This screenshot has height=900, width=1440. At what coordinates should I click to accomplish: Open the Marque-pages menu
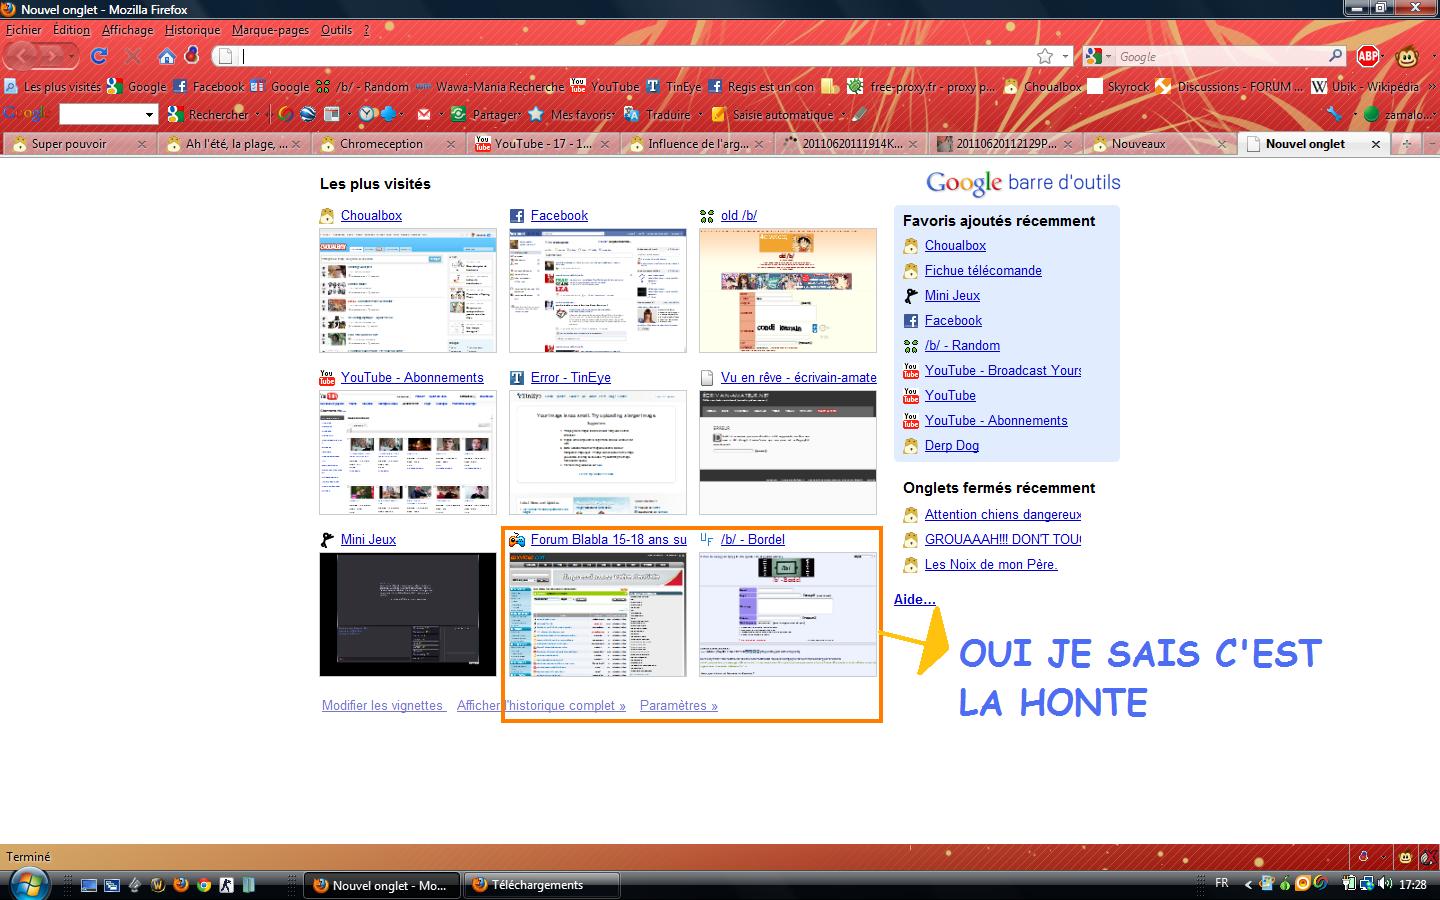270,30
